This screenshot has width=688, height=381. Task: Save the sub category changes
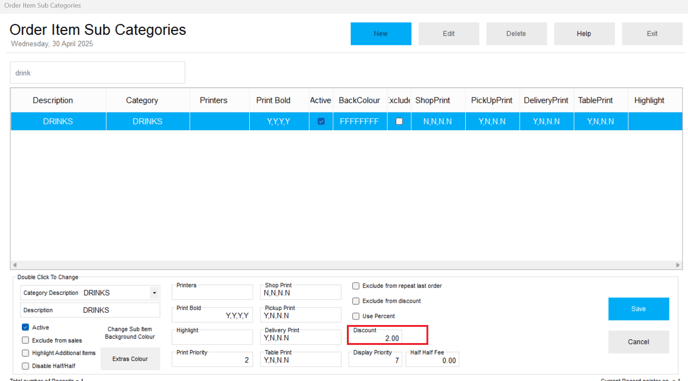(638, 309)
